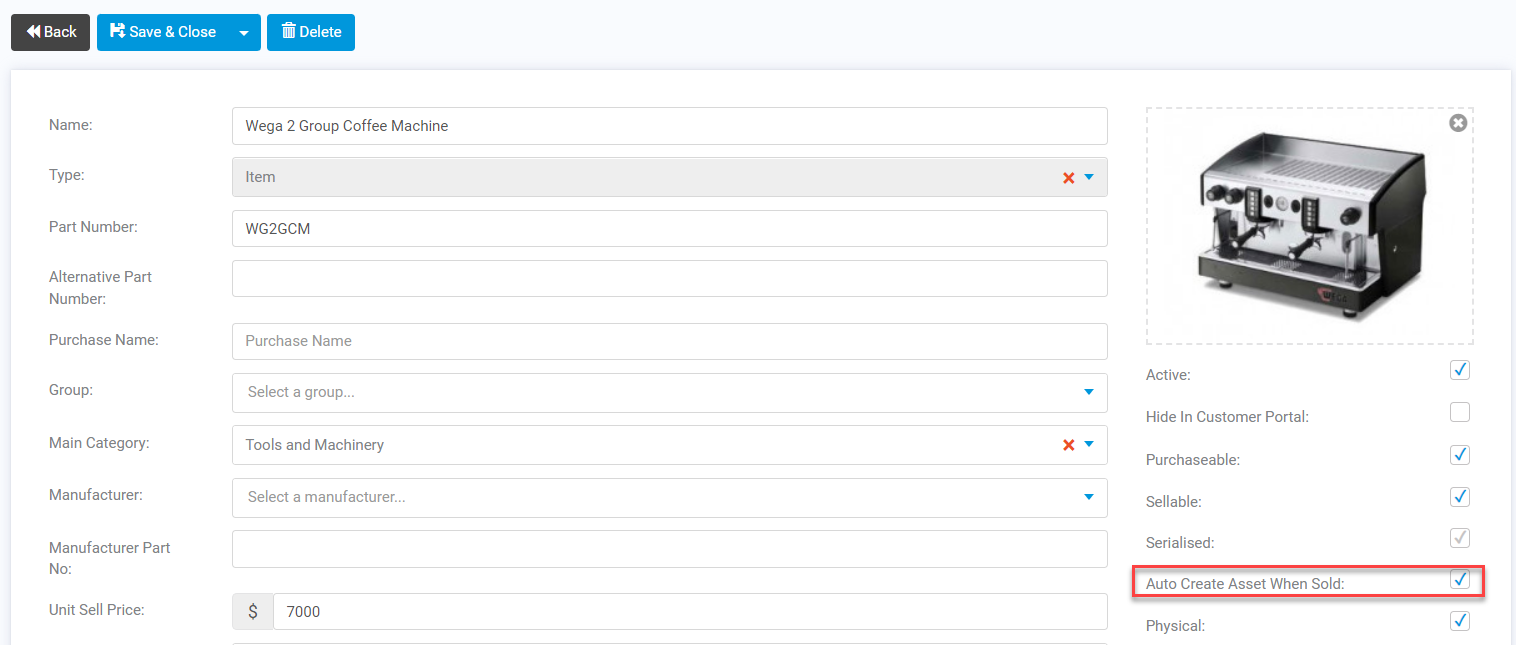Click the Alternative Part Number field
This screenshot has width=1516, height=645.
click(x=670, y=279)
